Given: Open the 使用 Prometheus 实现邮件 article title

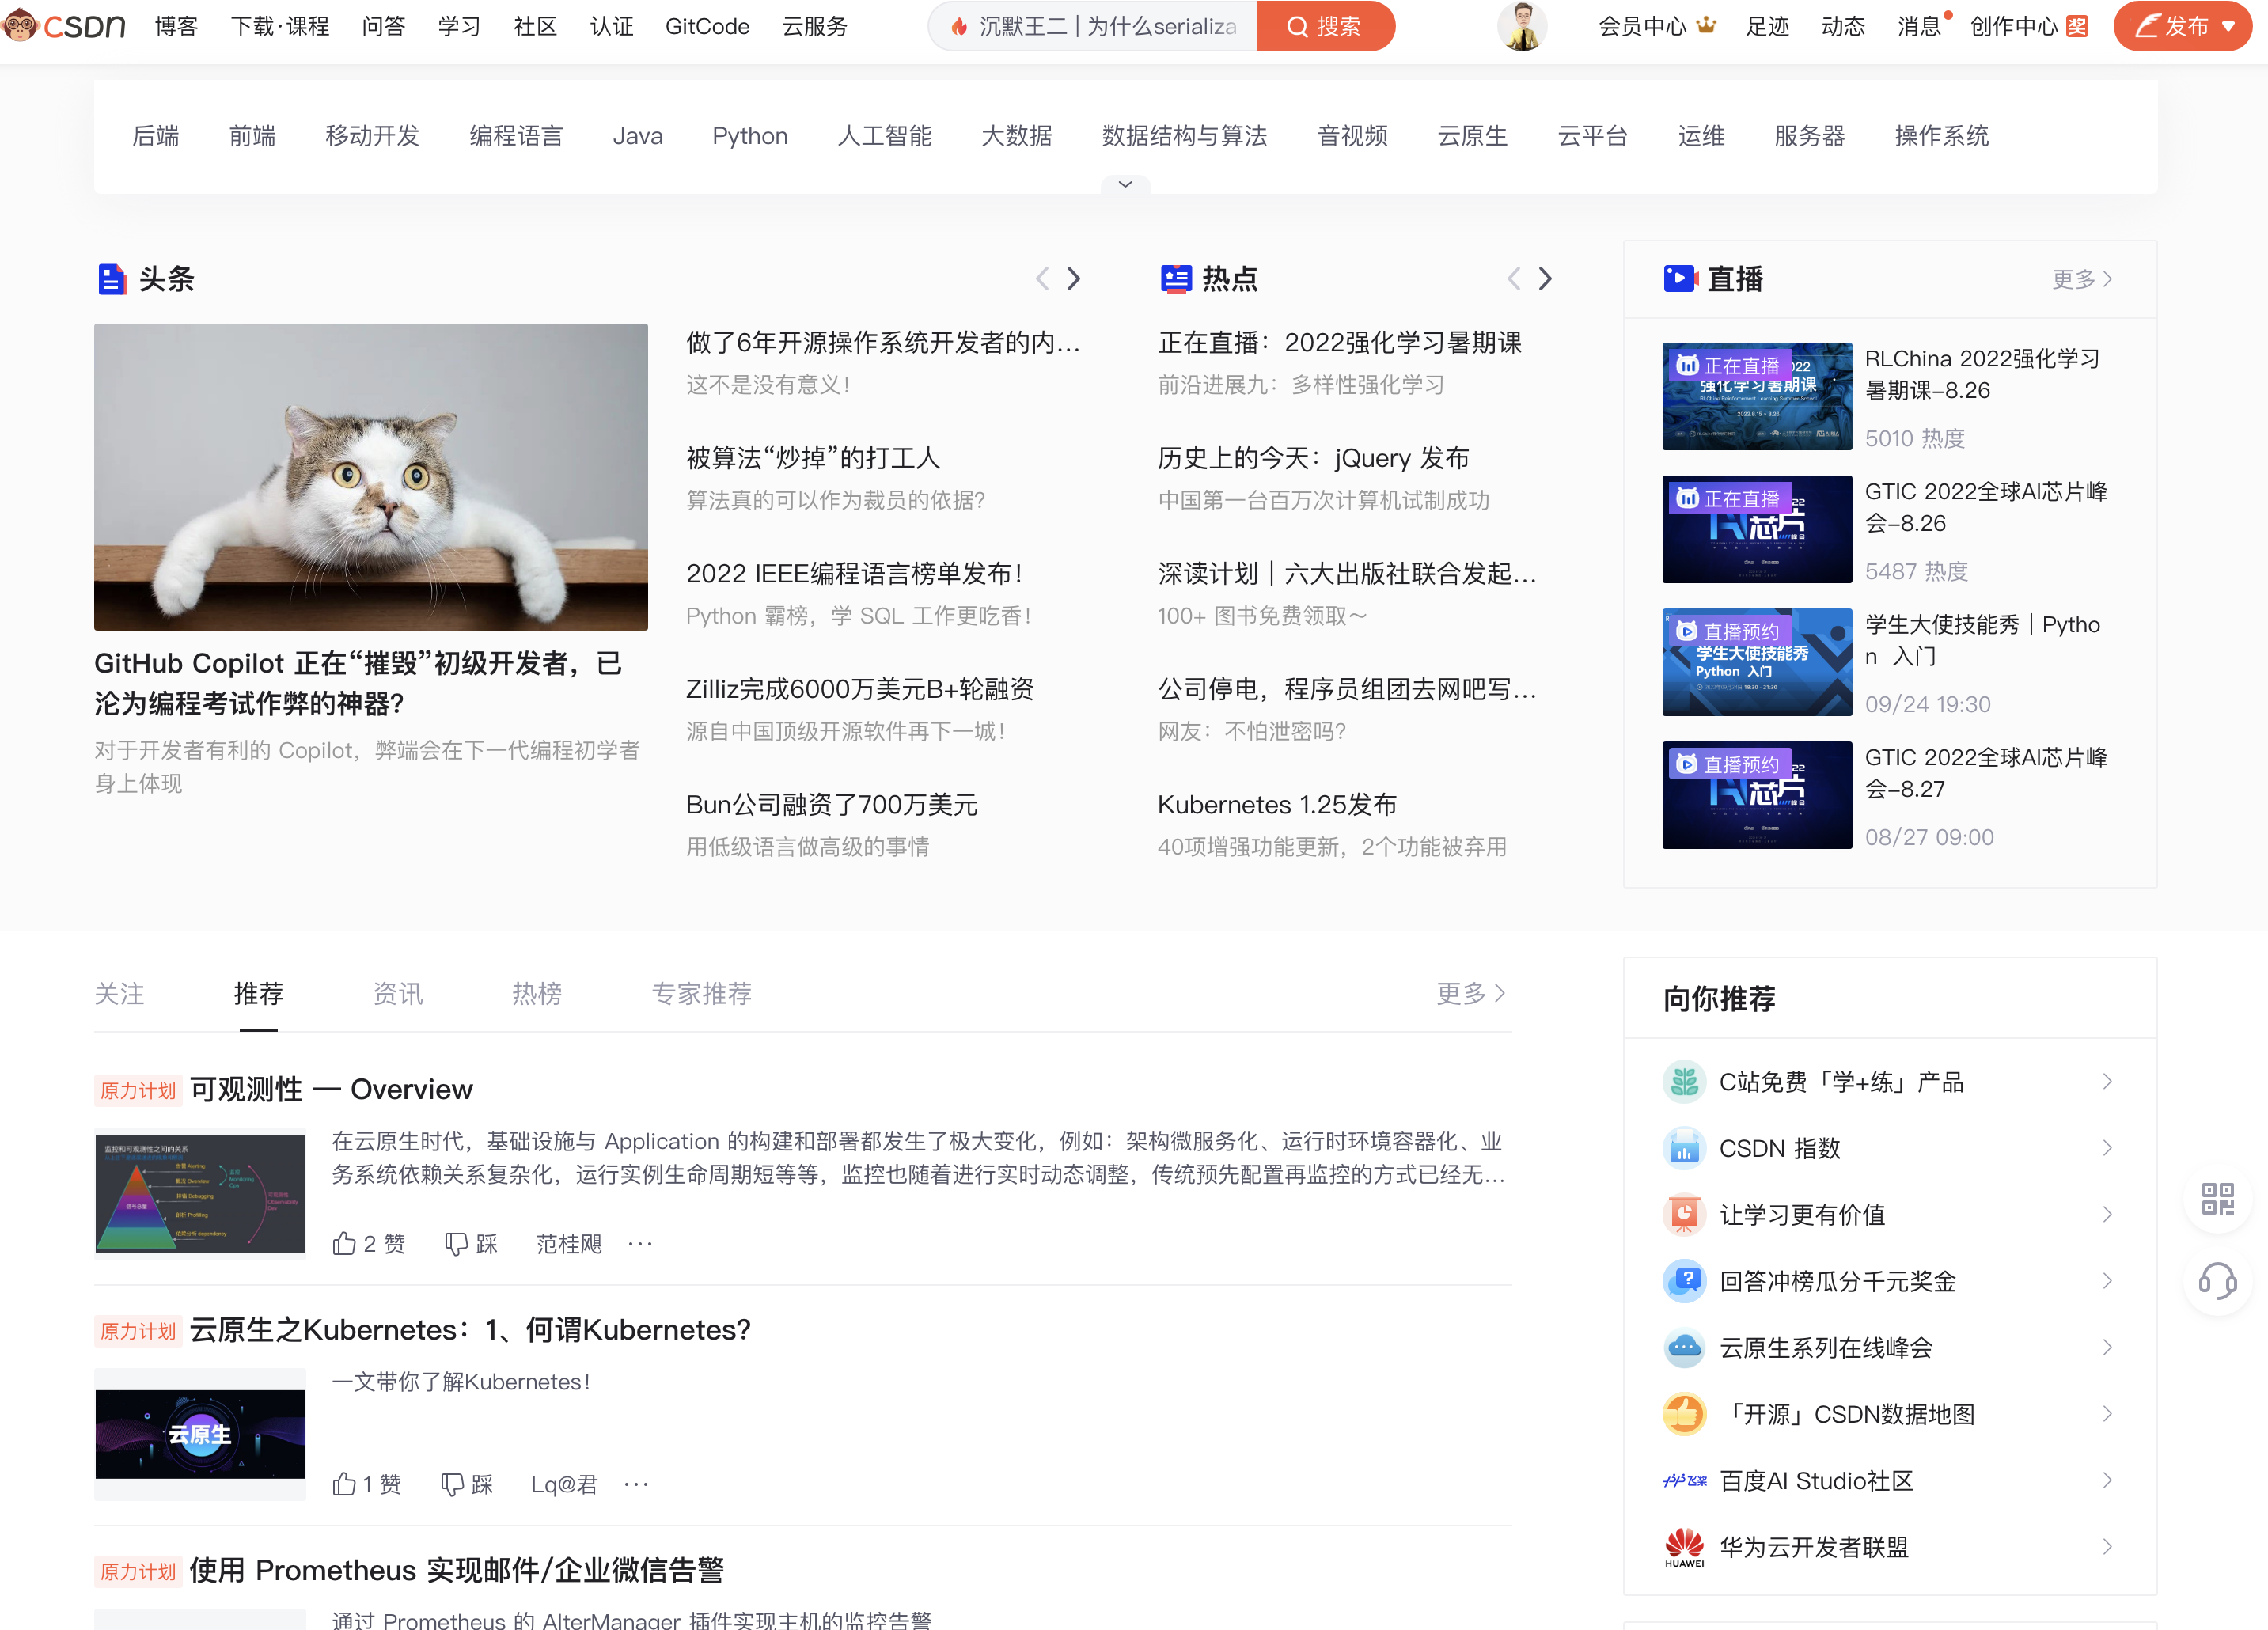Looking at the screenshot, I should (x=457, y=1570).
